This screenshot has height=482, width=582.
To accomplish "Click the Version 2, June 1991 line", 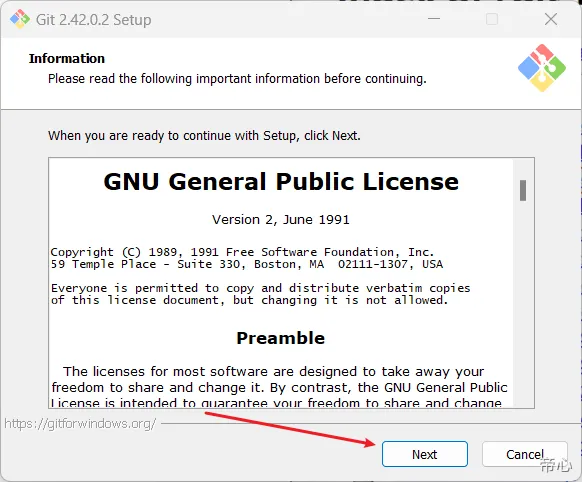I will pos(281,220).
